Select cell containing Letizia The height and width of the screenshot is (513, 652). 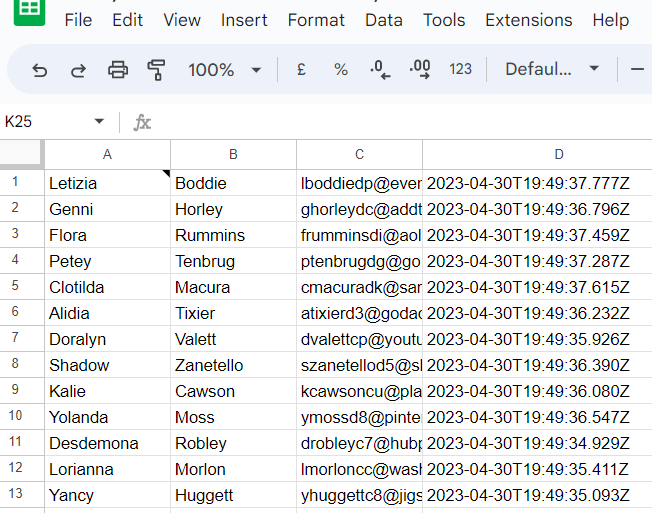[x=107, y=183]
